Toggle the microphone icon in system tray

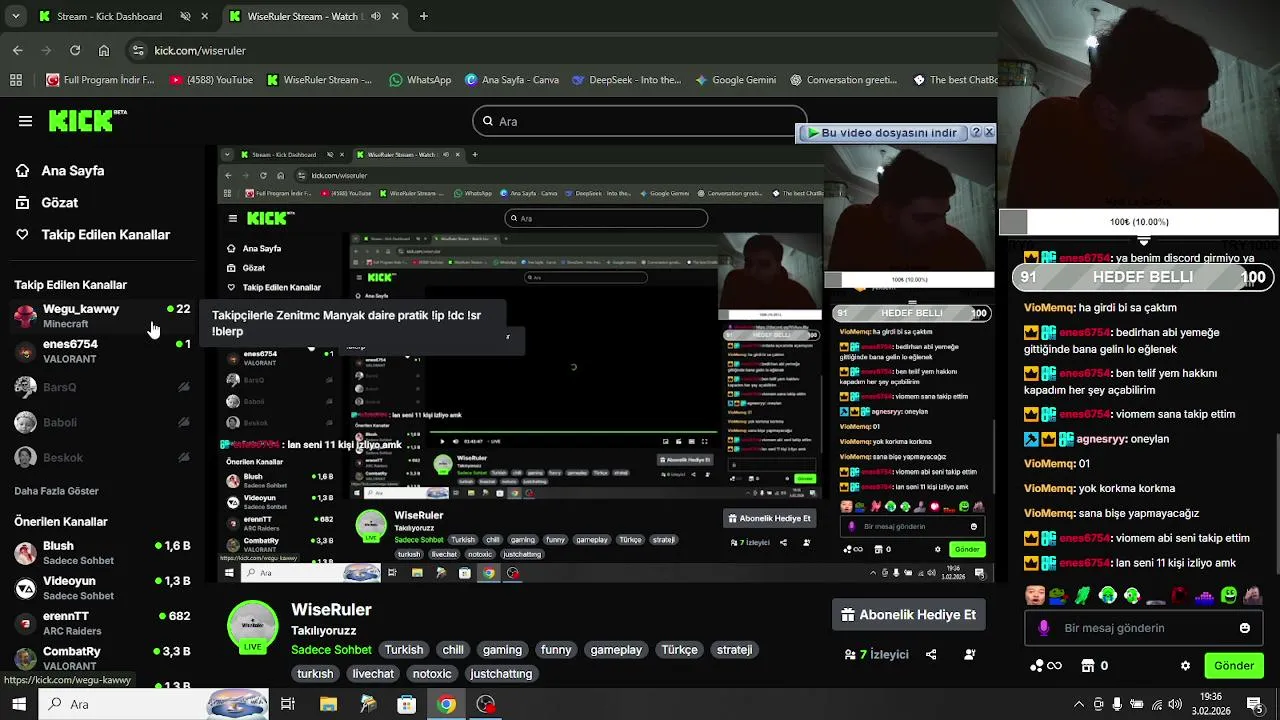tap(1117, 704)
